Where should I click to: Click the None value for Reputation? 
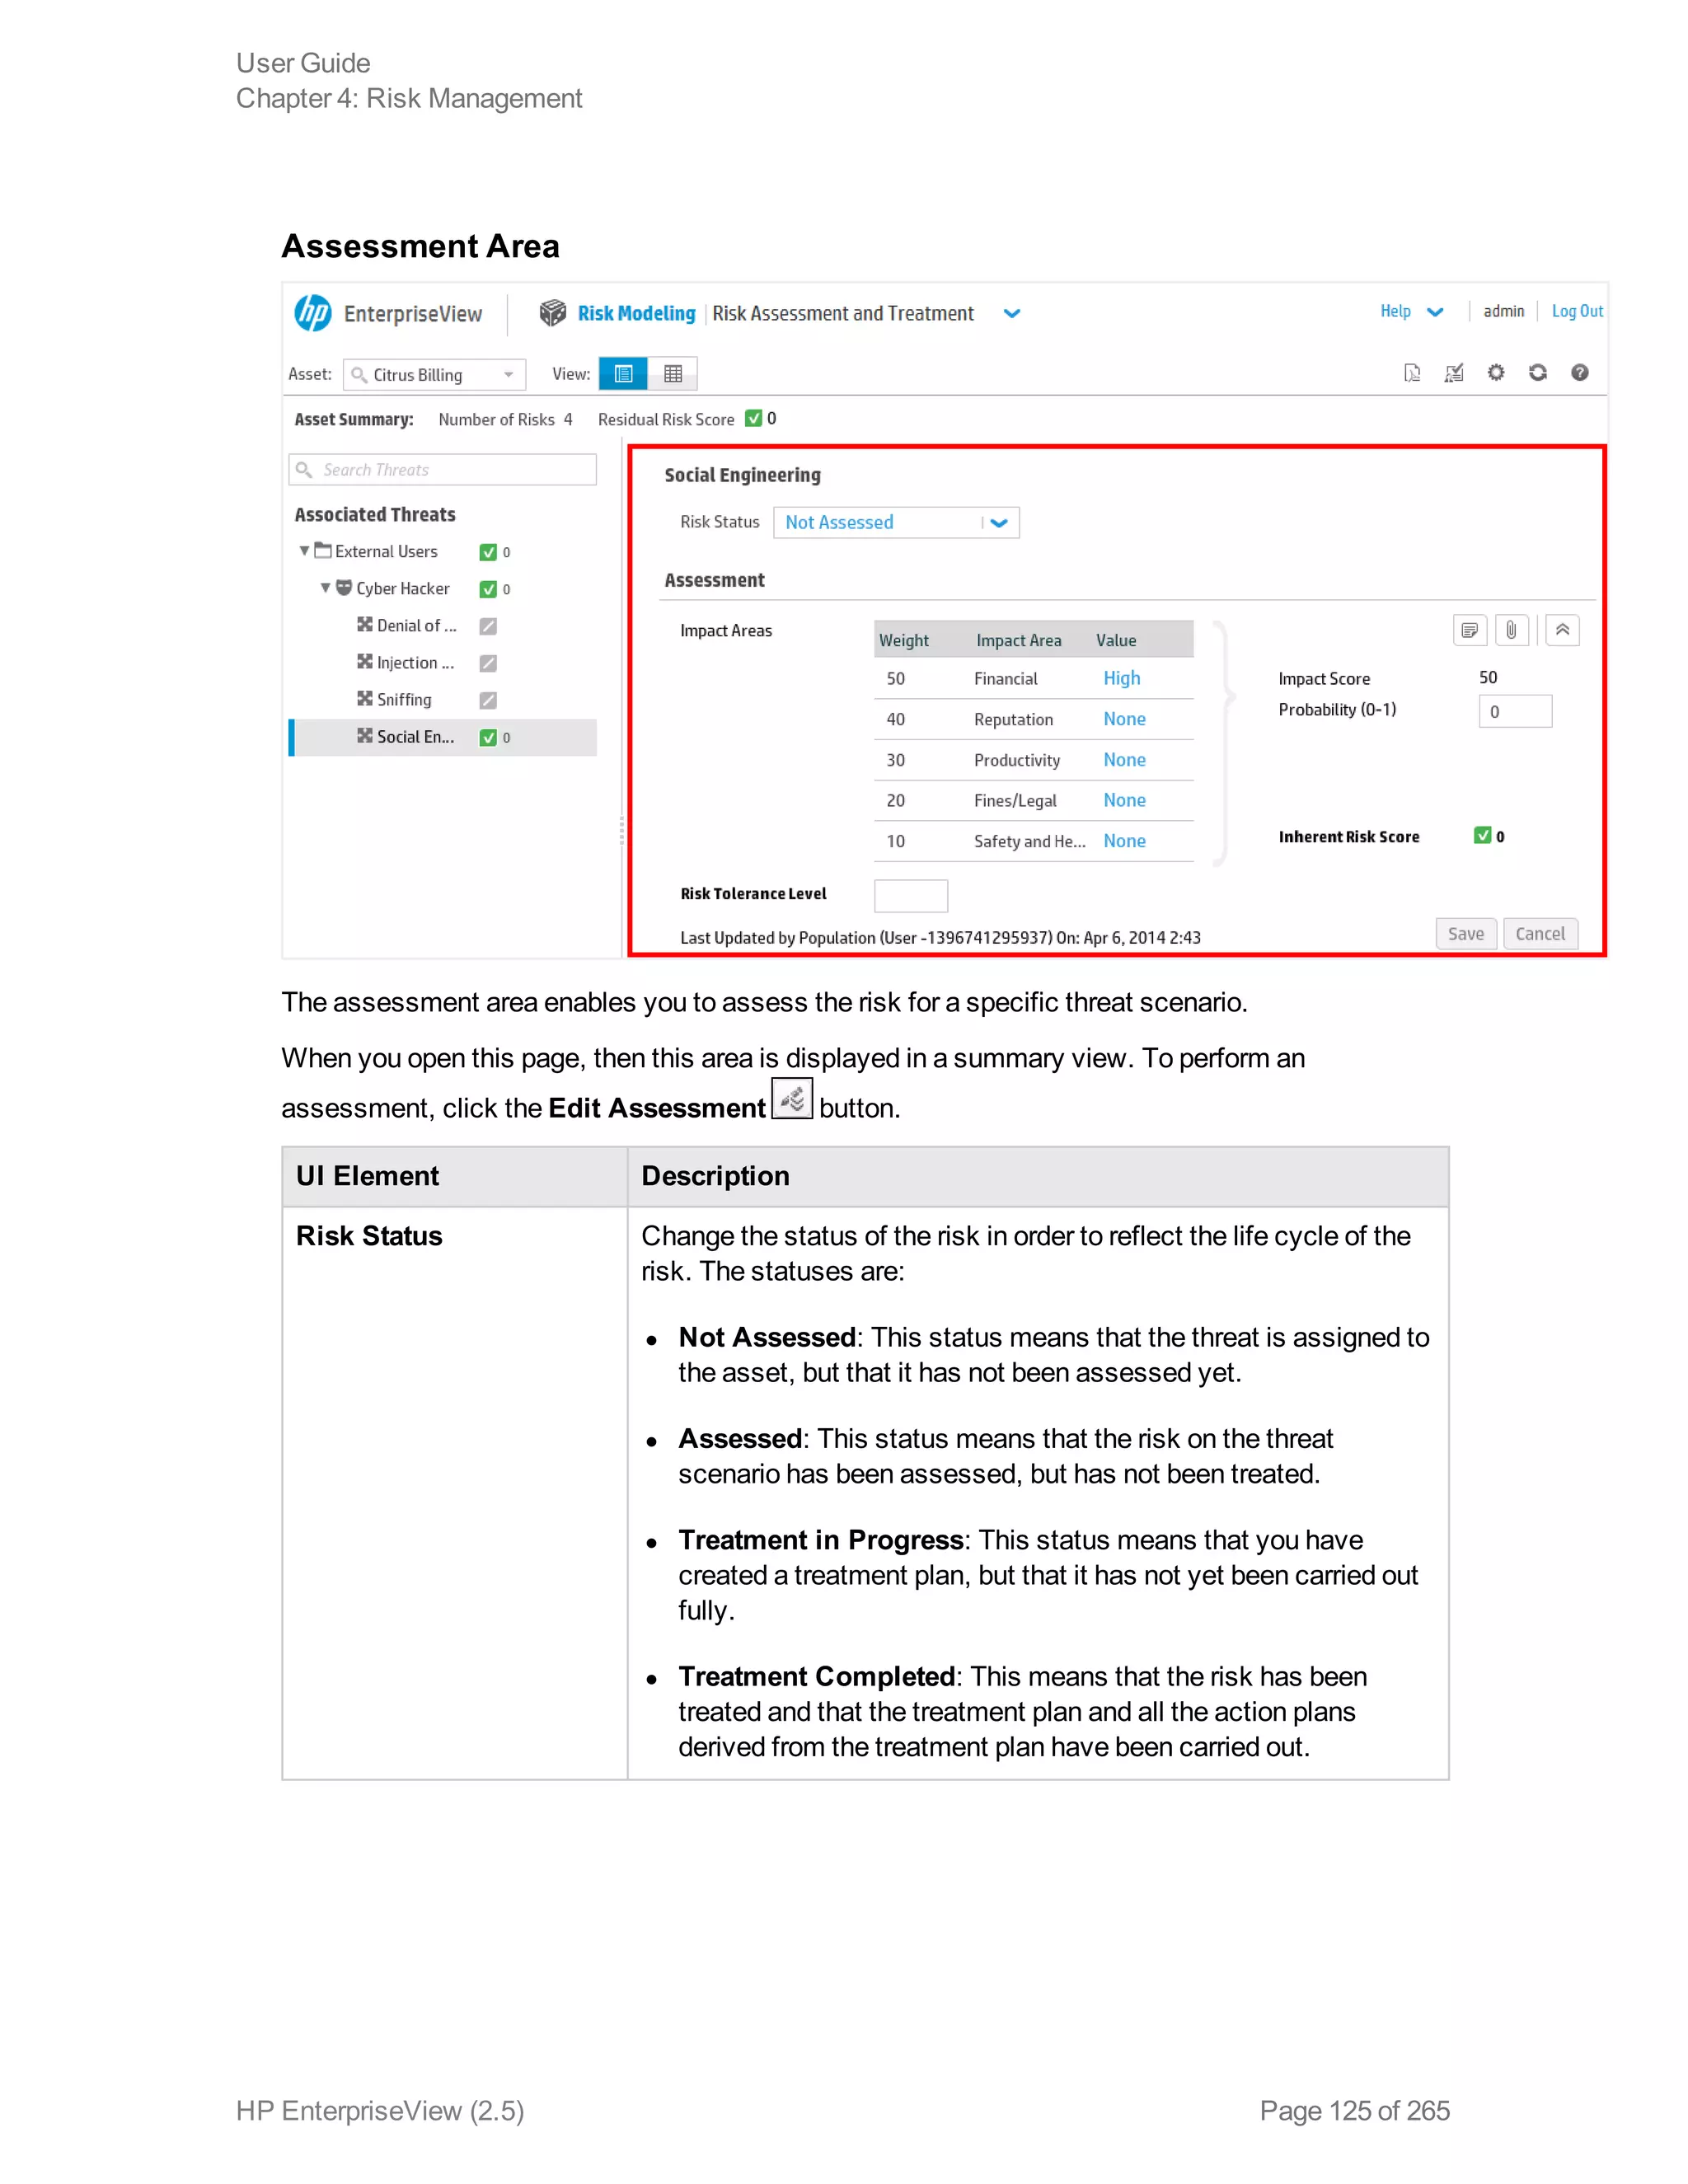tap(1124, 719)
